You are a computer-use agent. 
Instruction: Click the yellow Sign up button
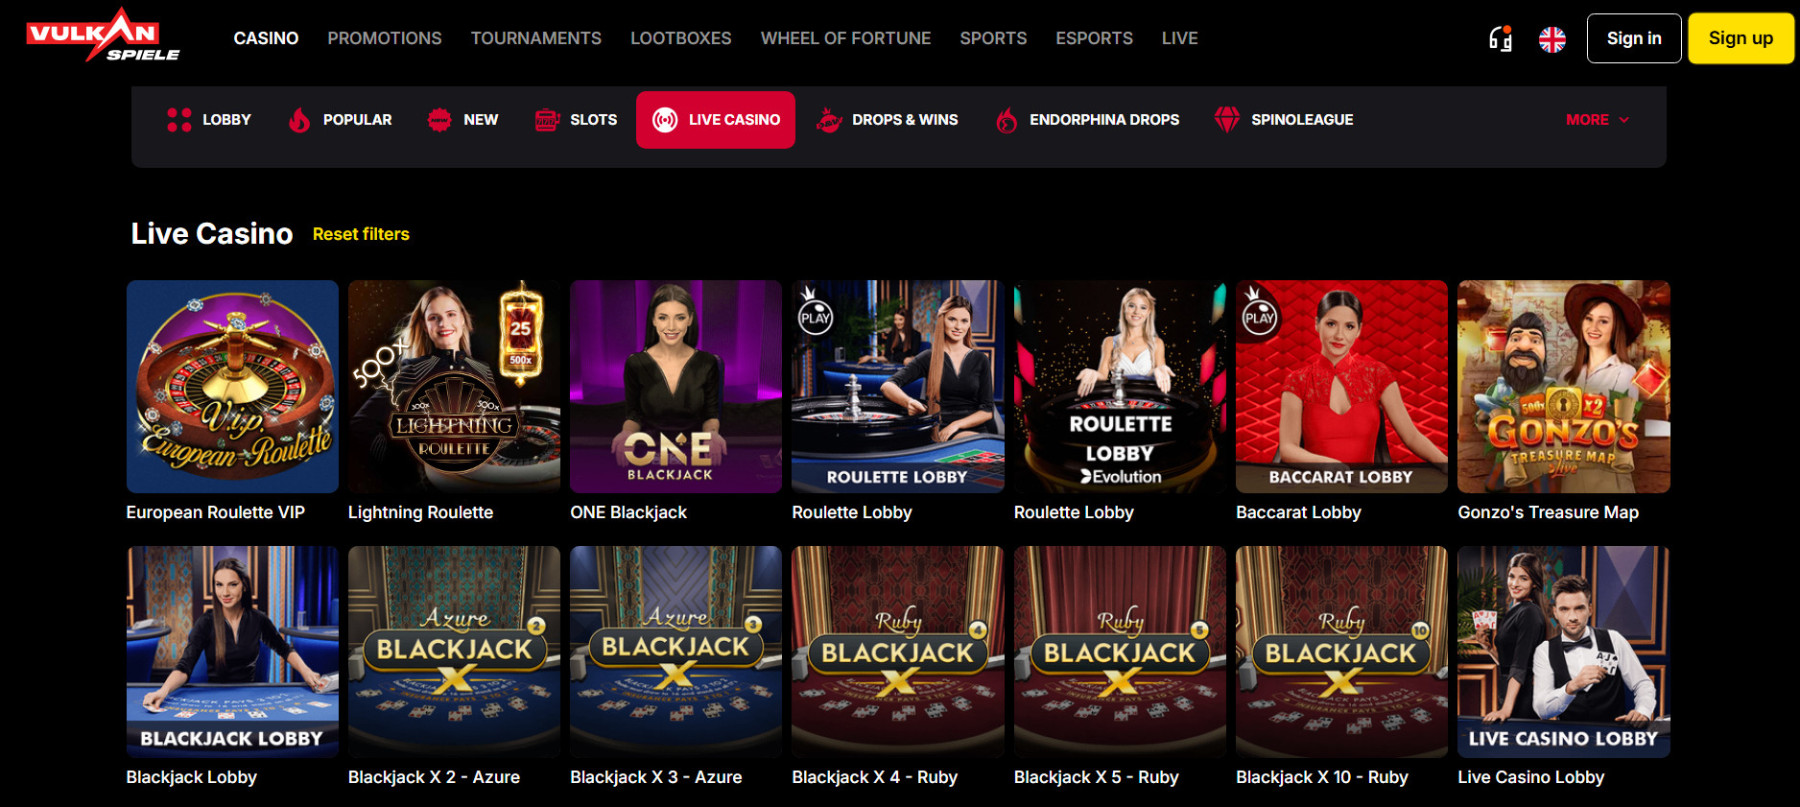[x=1741, y=39]
